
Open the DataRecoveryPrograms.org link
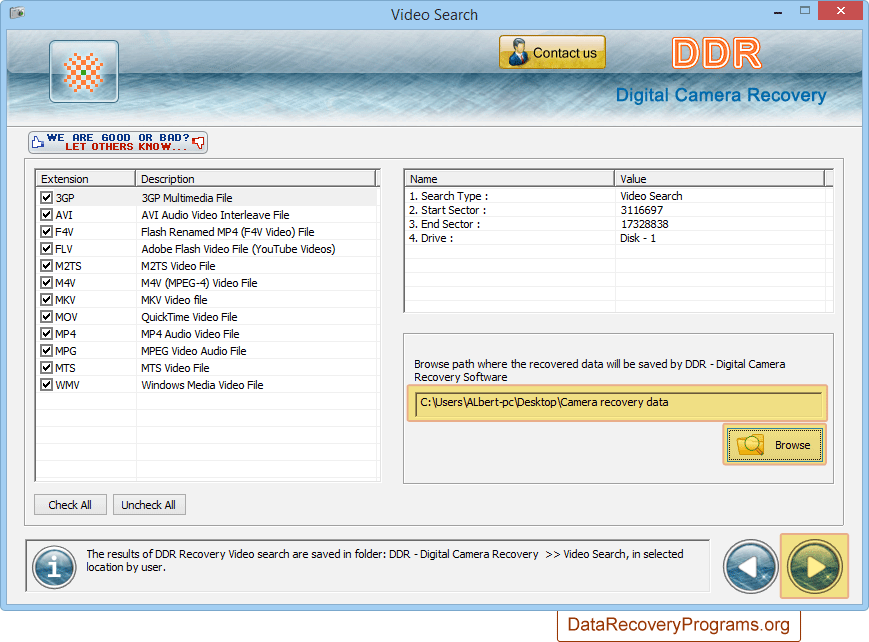pyautogui.click(x=679, y=625)
